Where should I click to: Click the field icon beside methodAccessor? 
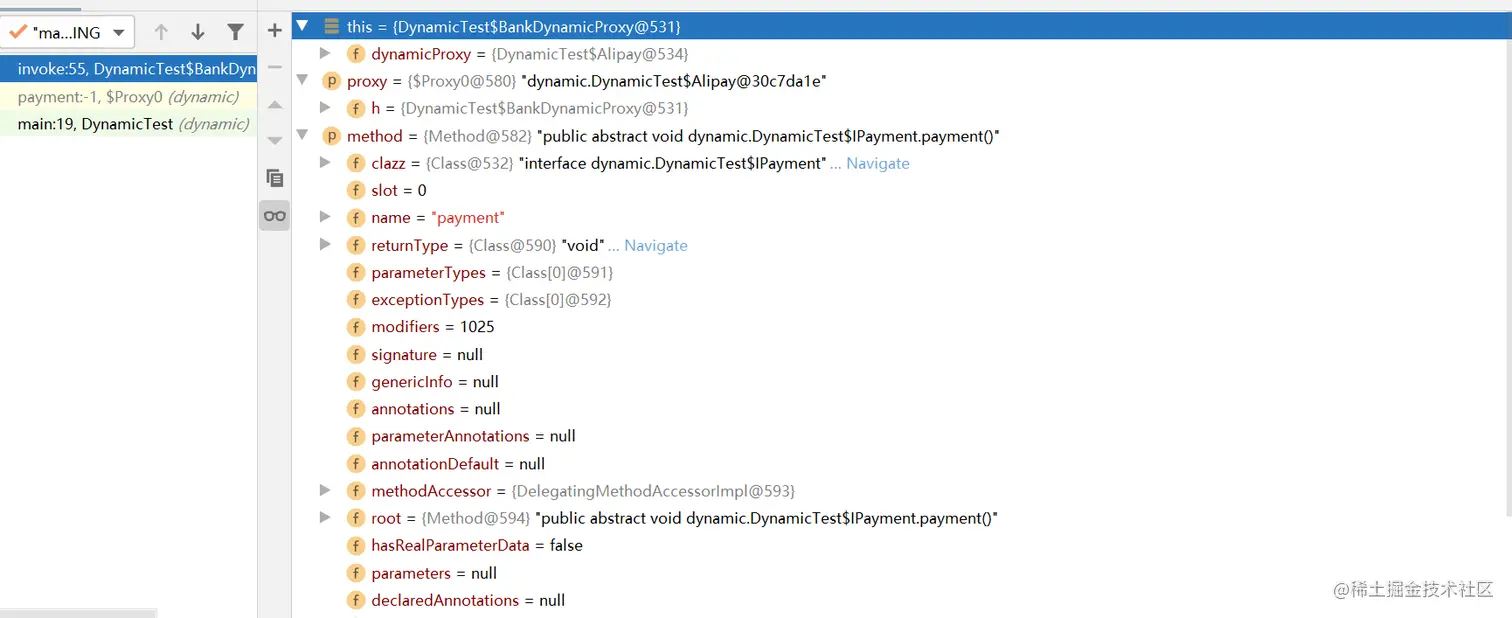[355, 490]
